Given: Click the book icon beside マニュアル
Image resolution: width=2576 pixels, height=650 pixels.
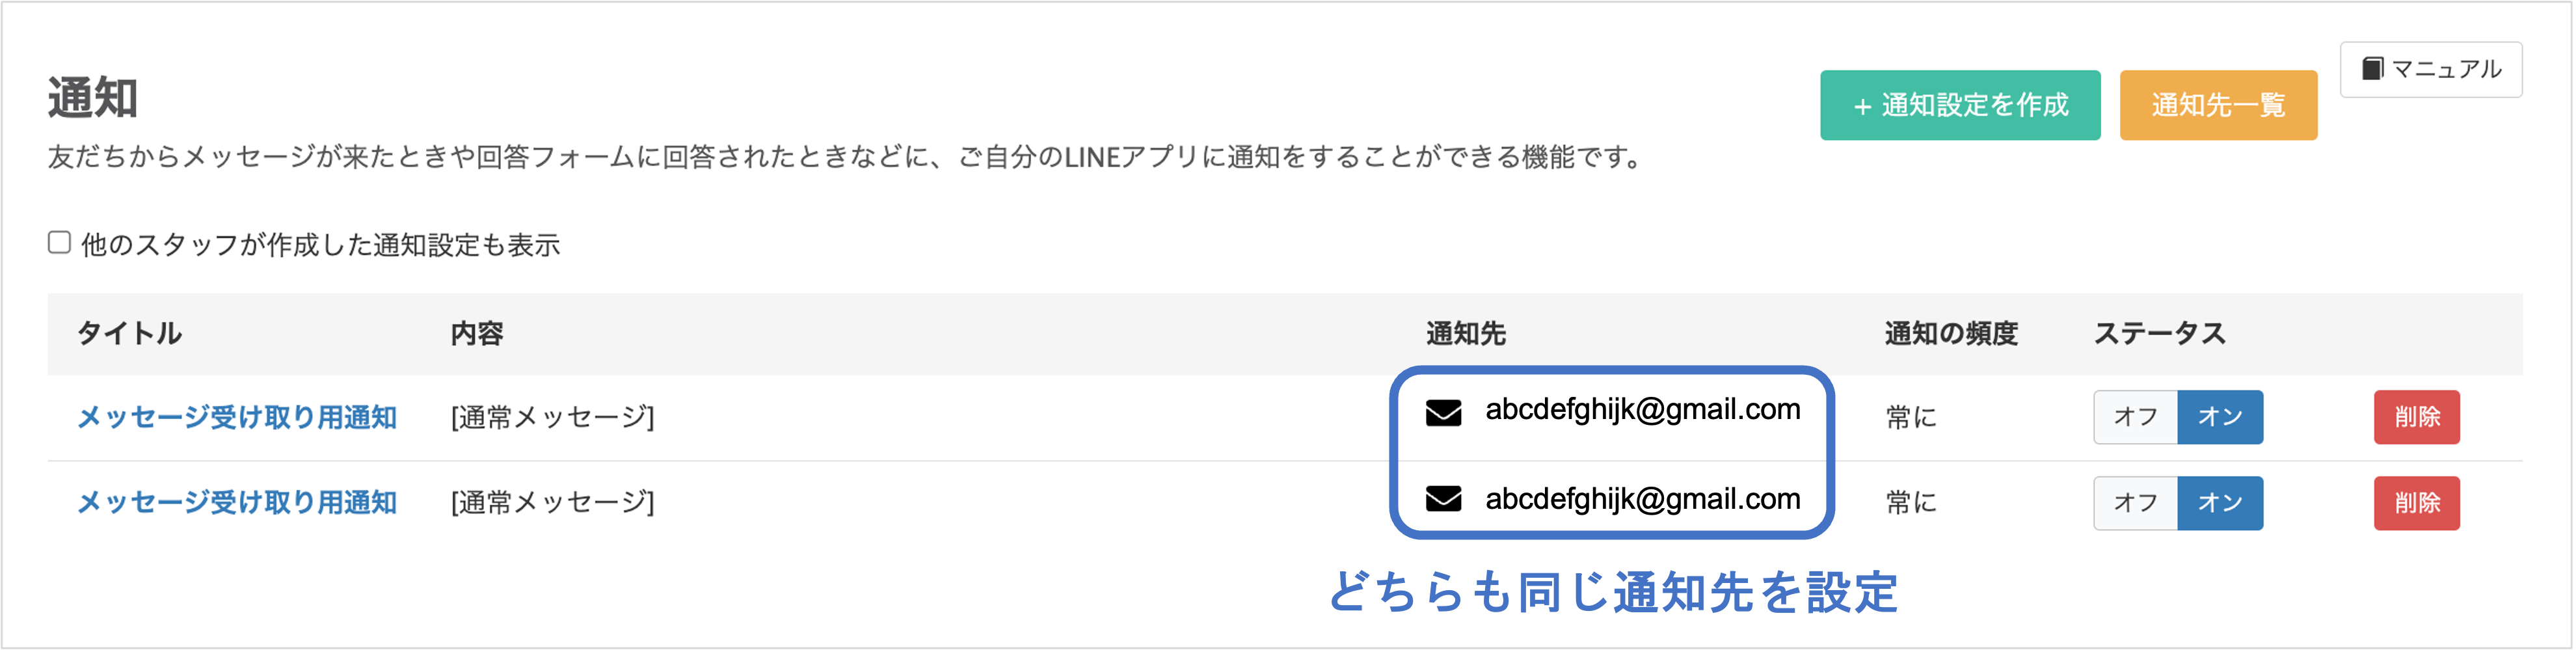Looking at the screenshot, I should [2372, 69].
